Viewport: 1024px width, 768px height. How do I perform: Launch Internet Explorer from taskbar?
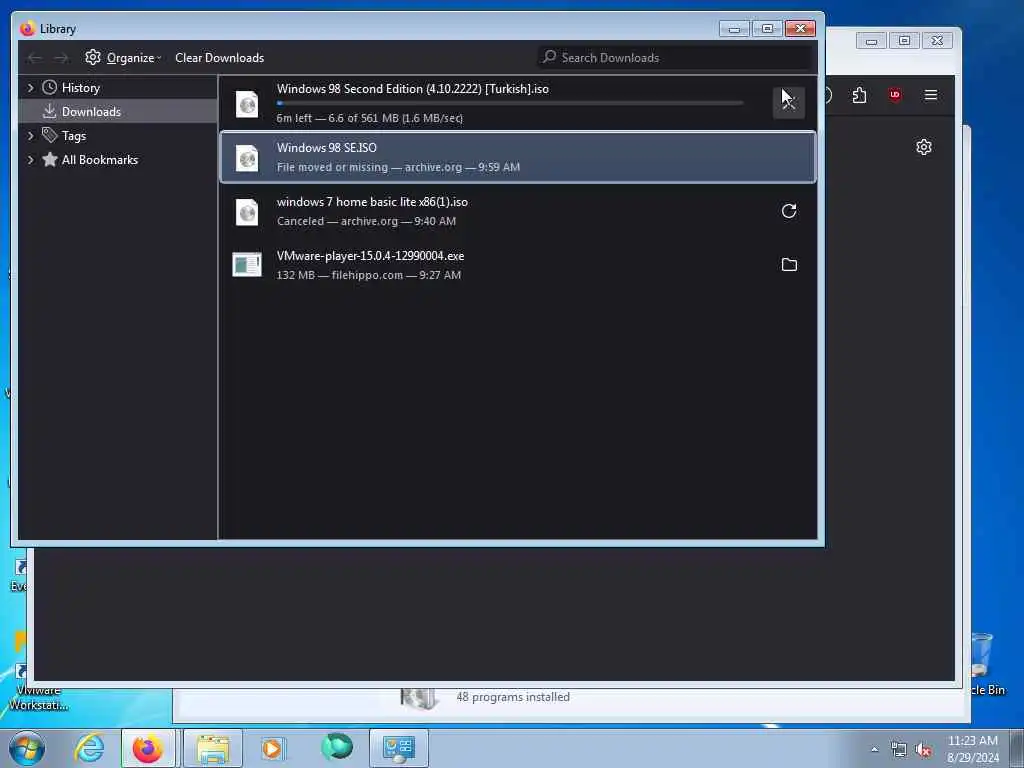tap(89, 748)
